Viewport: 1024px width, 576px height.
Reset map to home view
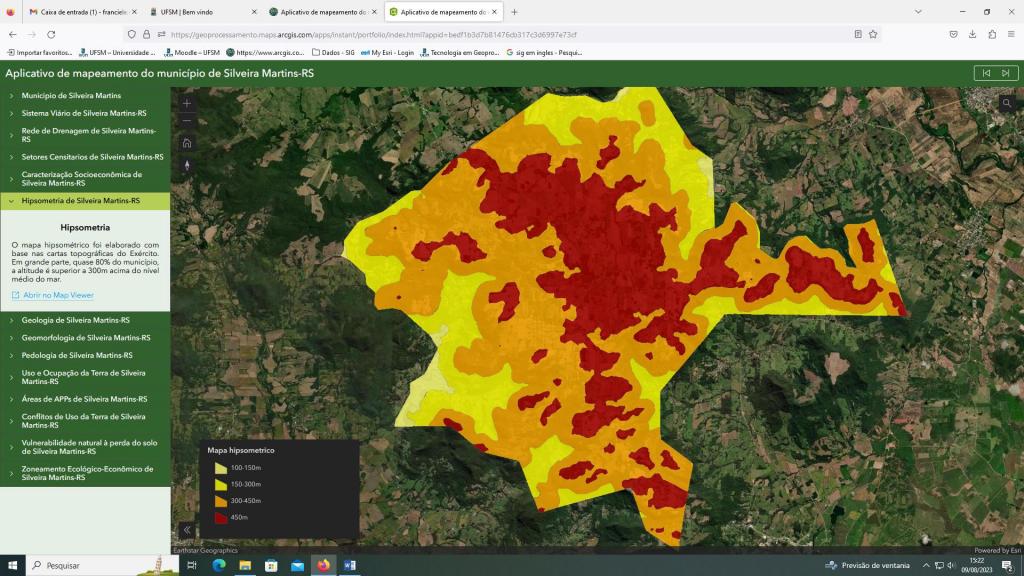coord(187,142)
